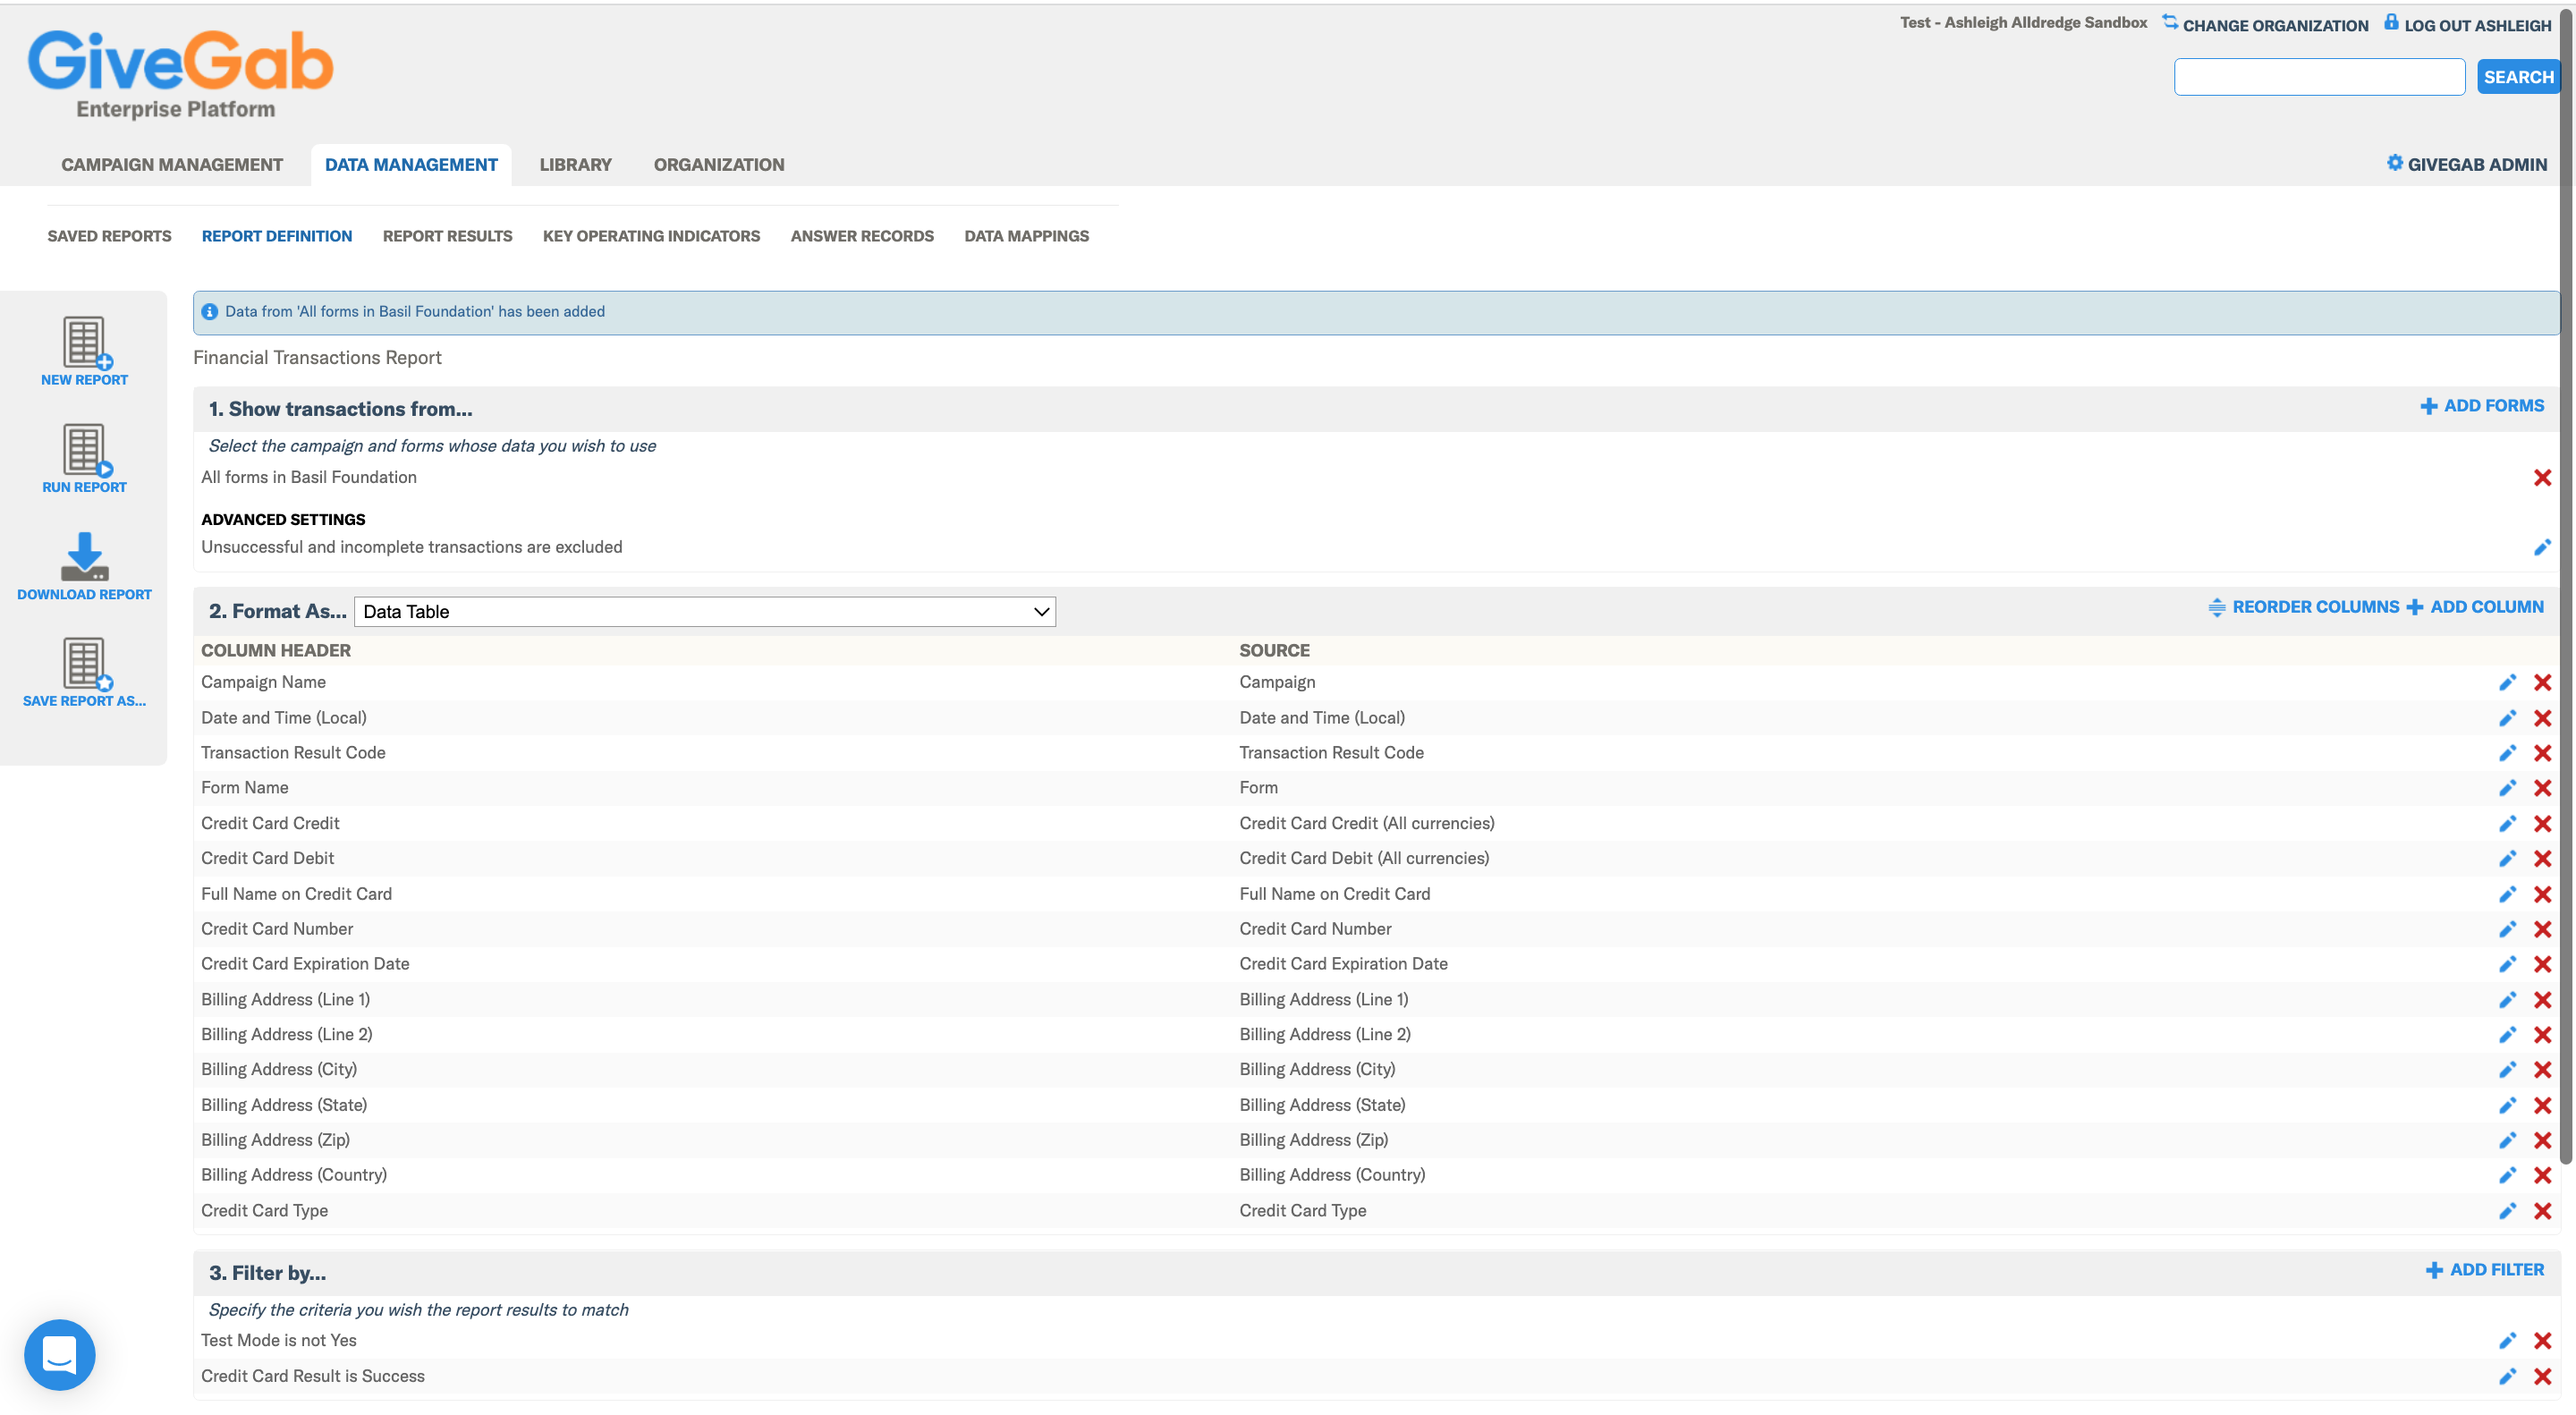Go to Saved Reports
This screenshot has height=1415, width=2576.
[109, 236]
